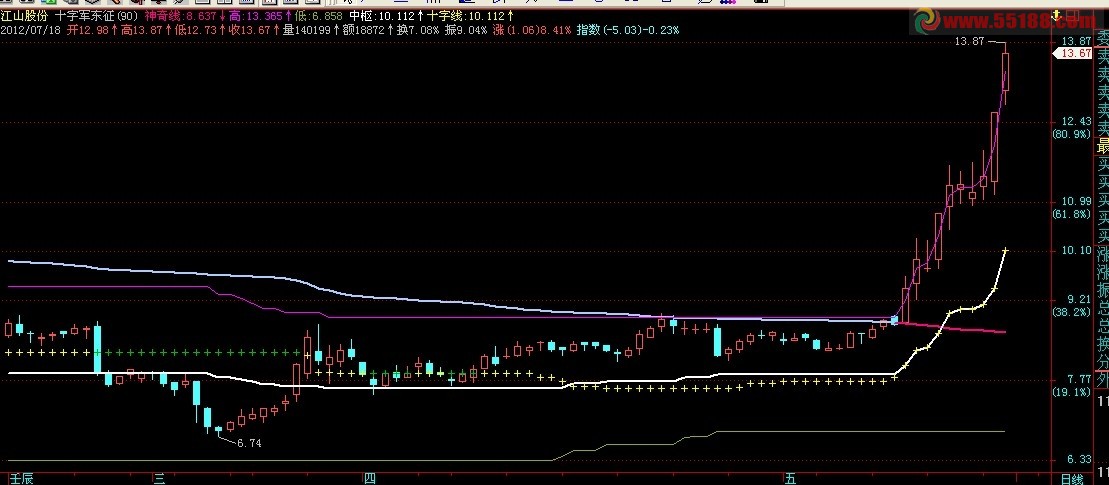Viewport: 1109px width, 485px height.
Task: Click the 13.87 label at top of price axis
Action: (x=1076, y=41)
